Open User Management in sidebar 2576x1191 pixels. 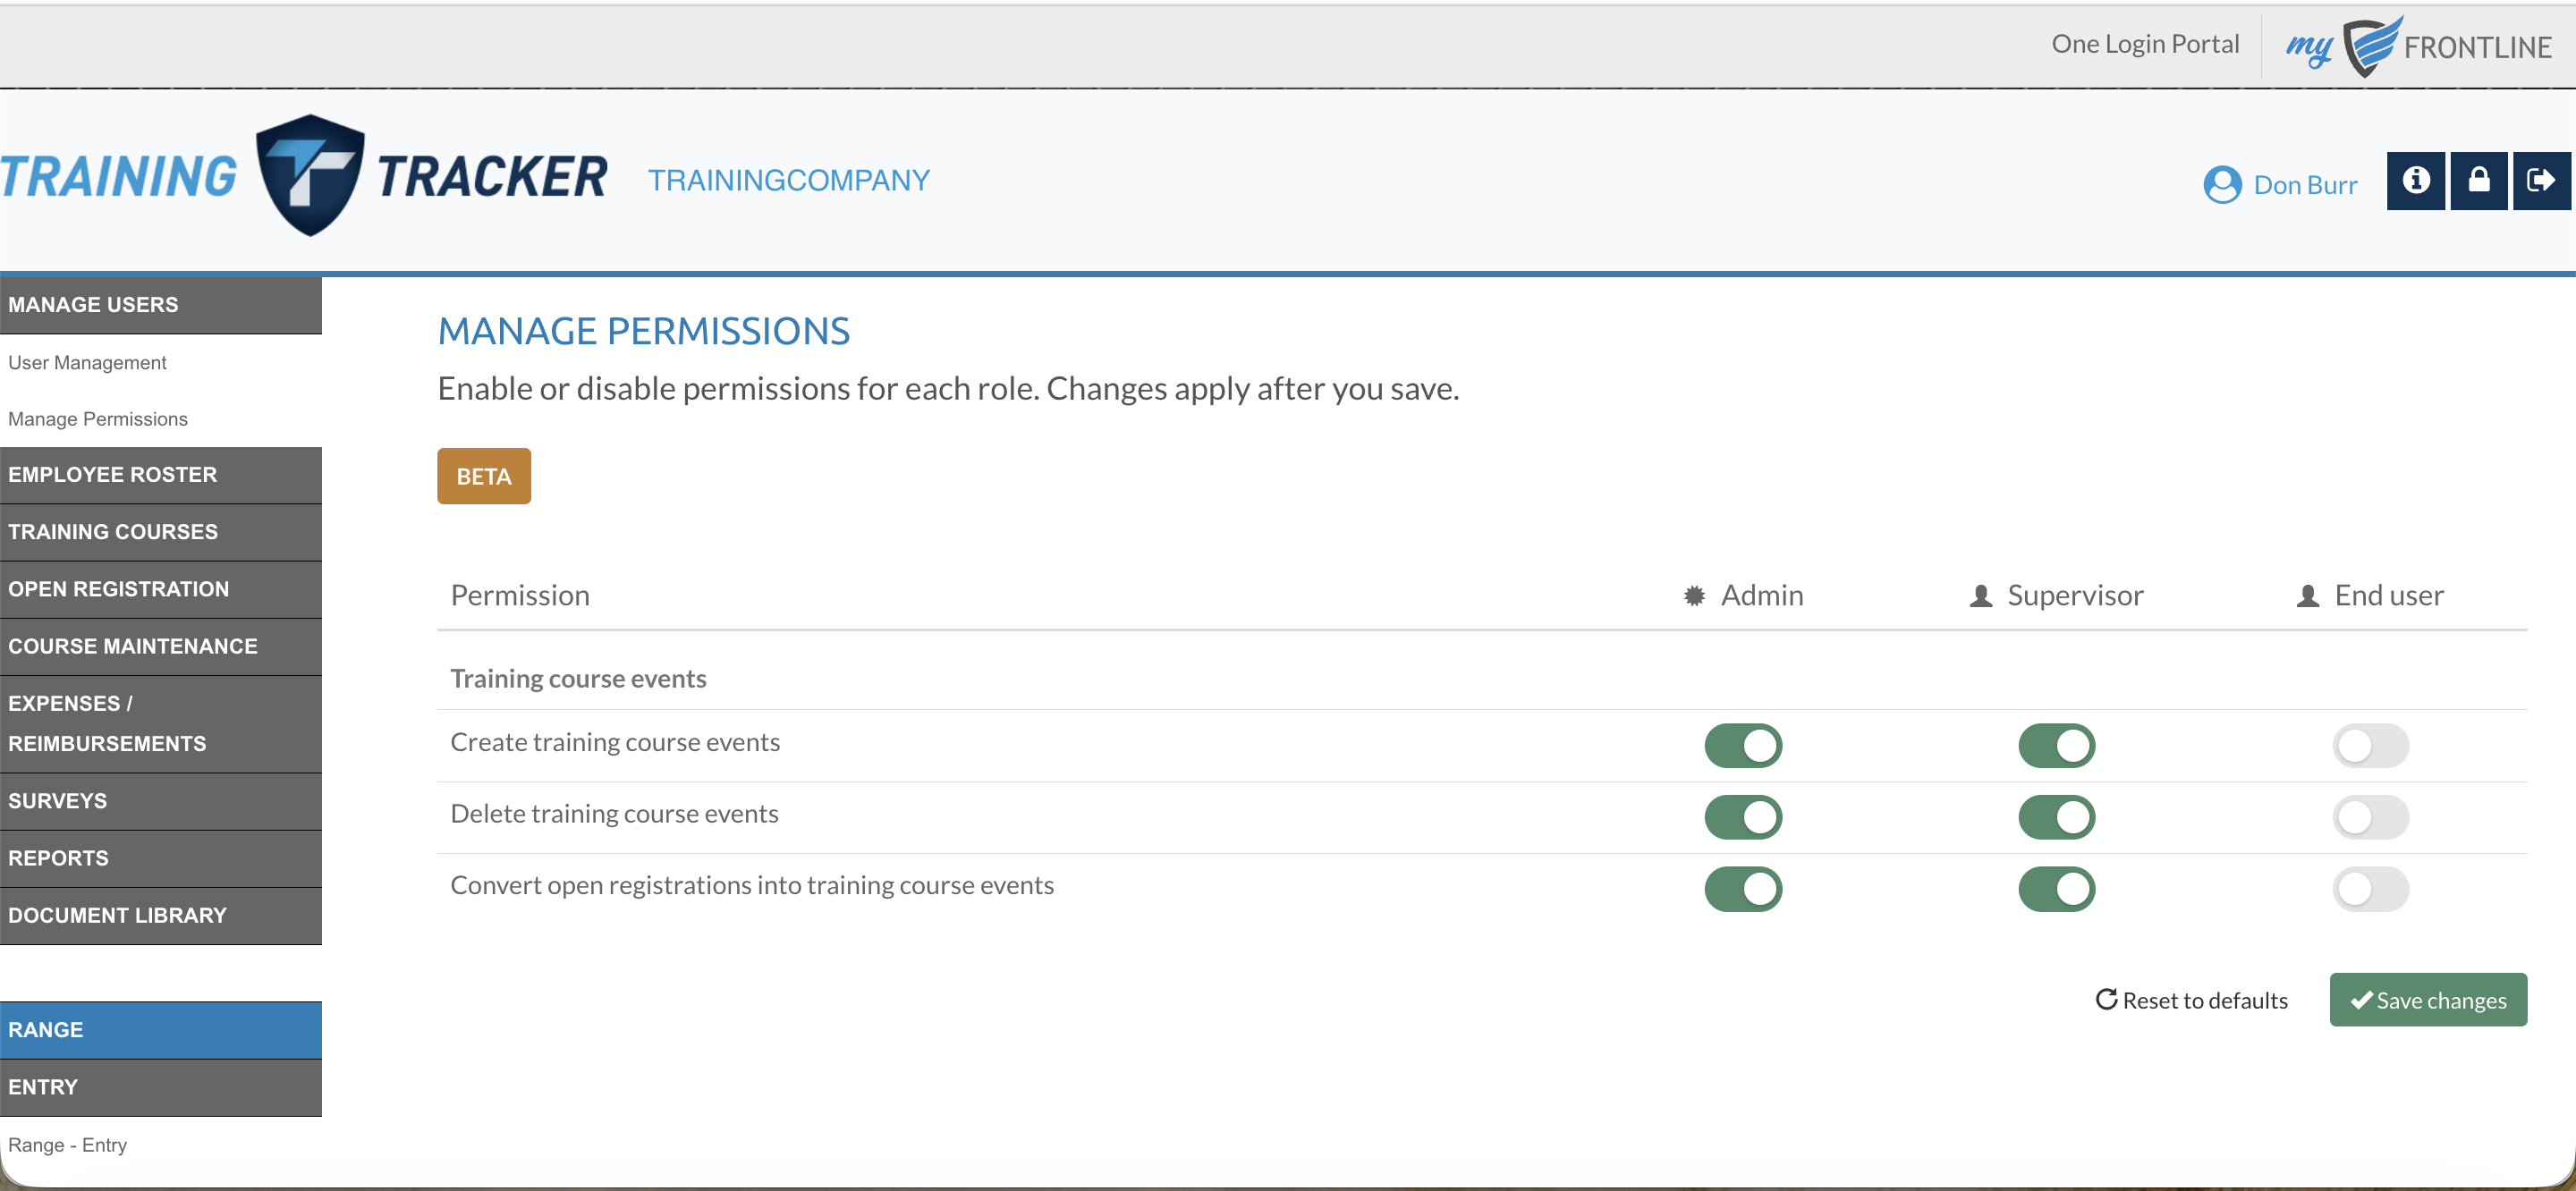pos(88,363)
